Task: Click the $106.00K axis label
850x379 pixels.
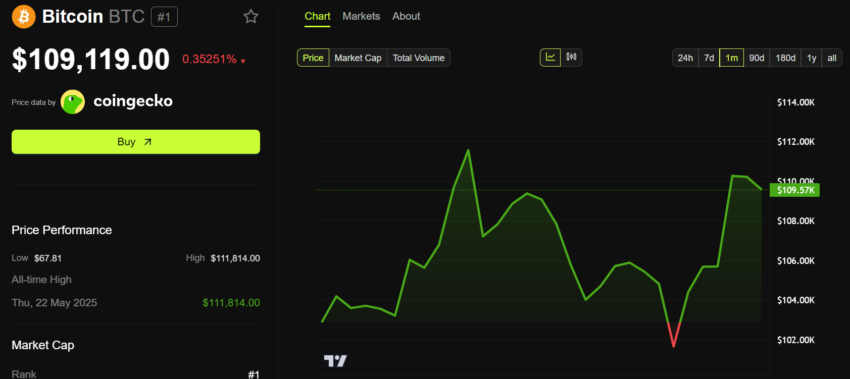Action: point(795,261)
